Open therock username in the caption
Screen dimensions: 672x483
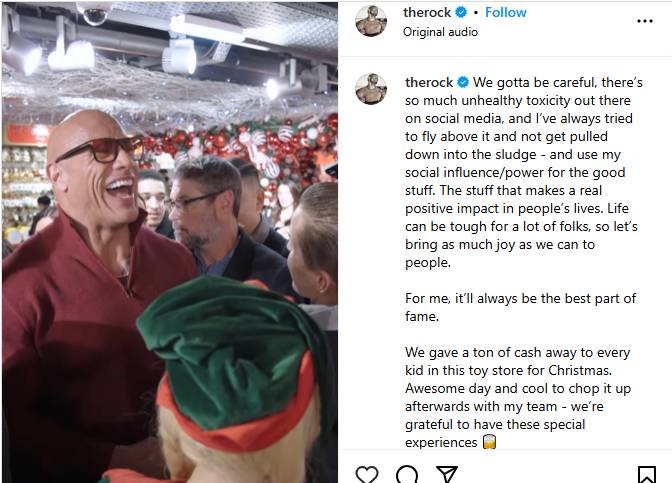428,82
